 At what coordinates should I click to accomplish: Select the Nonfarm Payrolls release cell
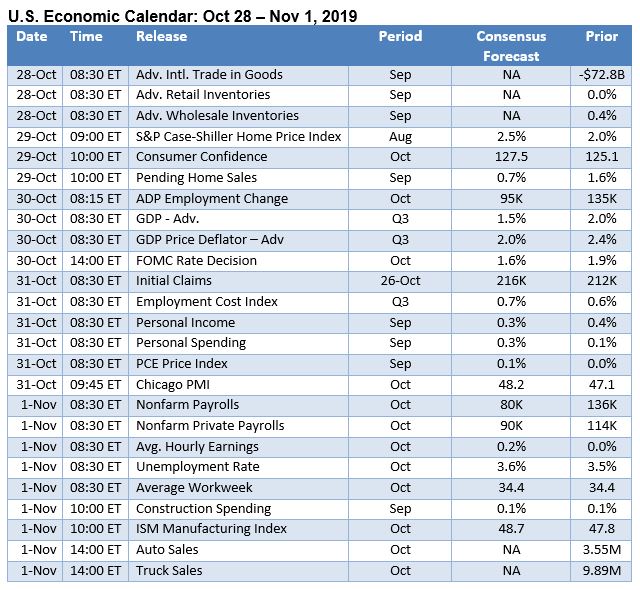(x=187, y=405)
